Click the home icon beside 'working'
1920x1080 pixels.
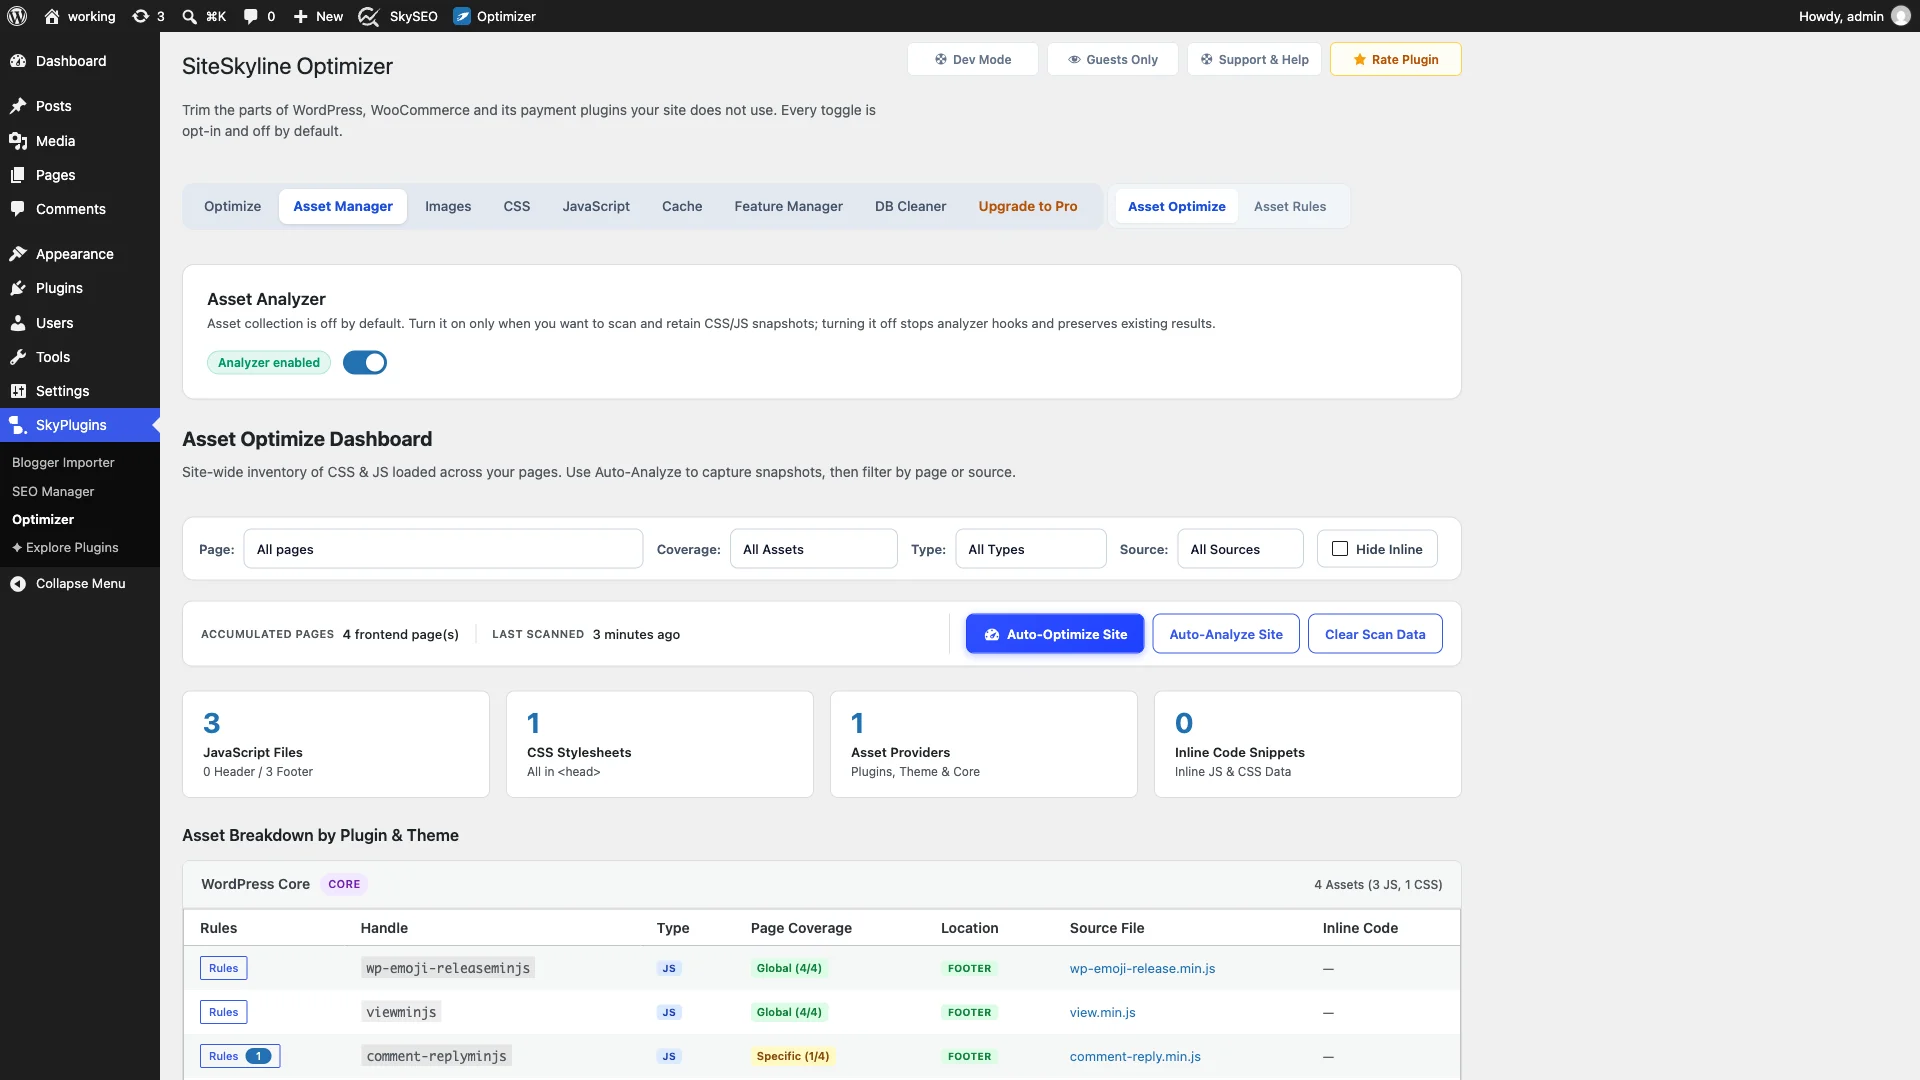pos(52,16)
